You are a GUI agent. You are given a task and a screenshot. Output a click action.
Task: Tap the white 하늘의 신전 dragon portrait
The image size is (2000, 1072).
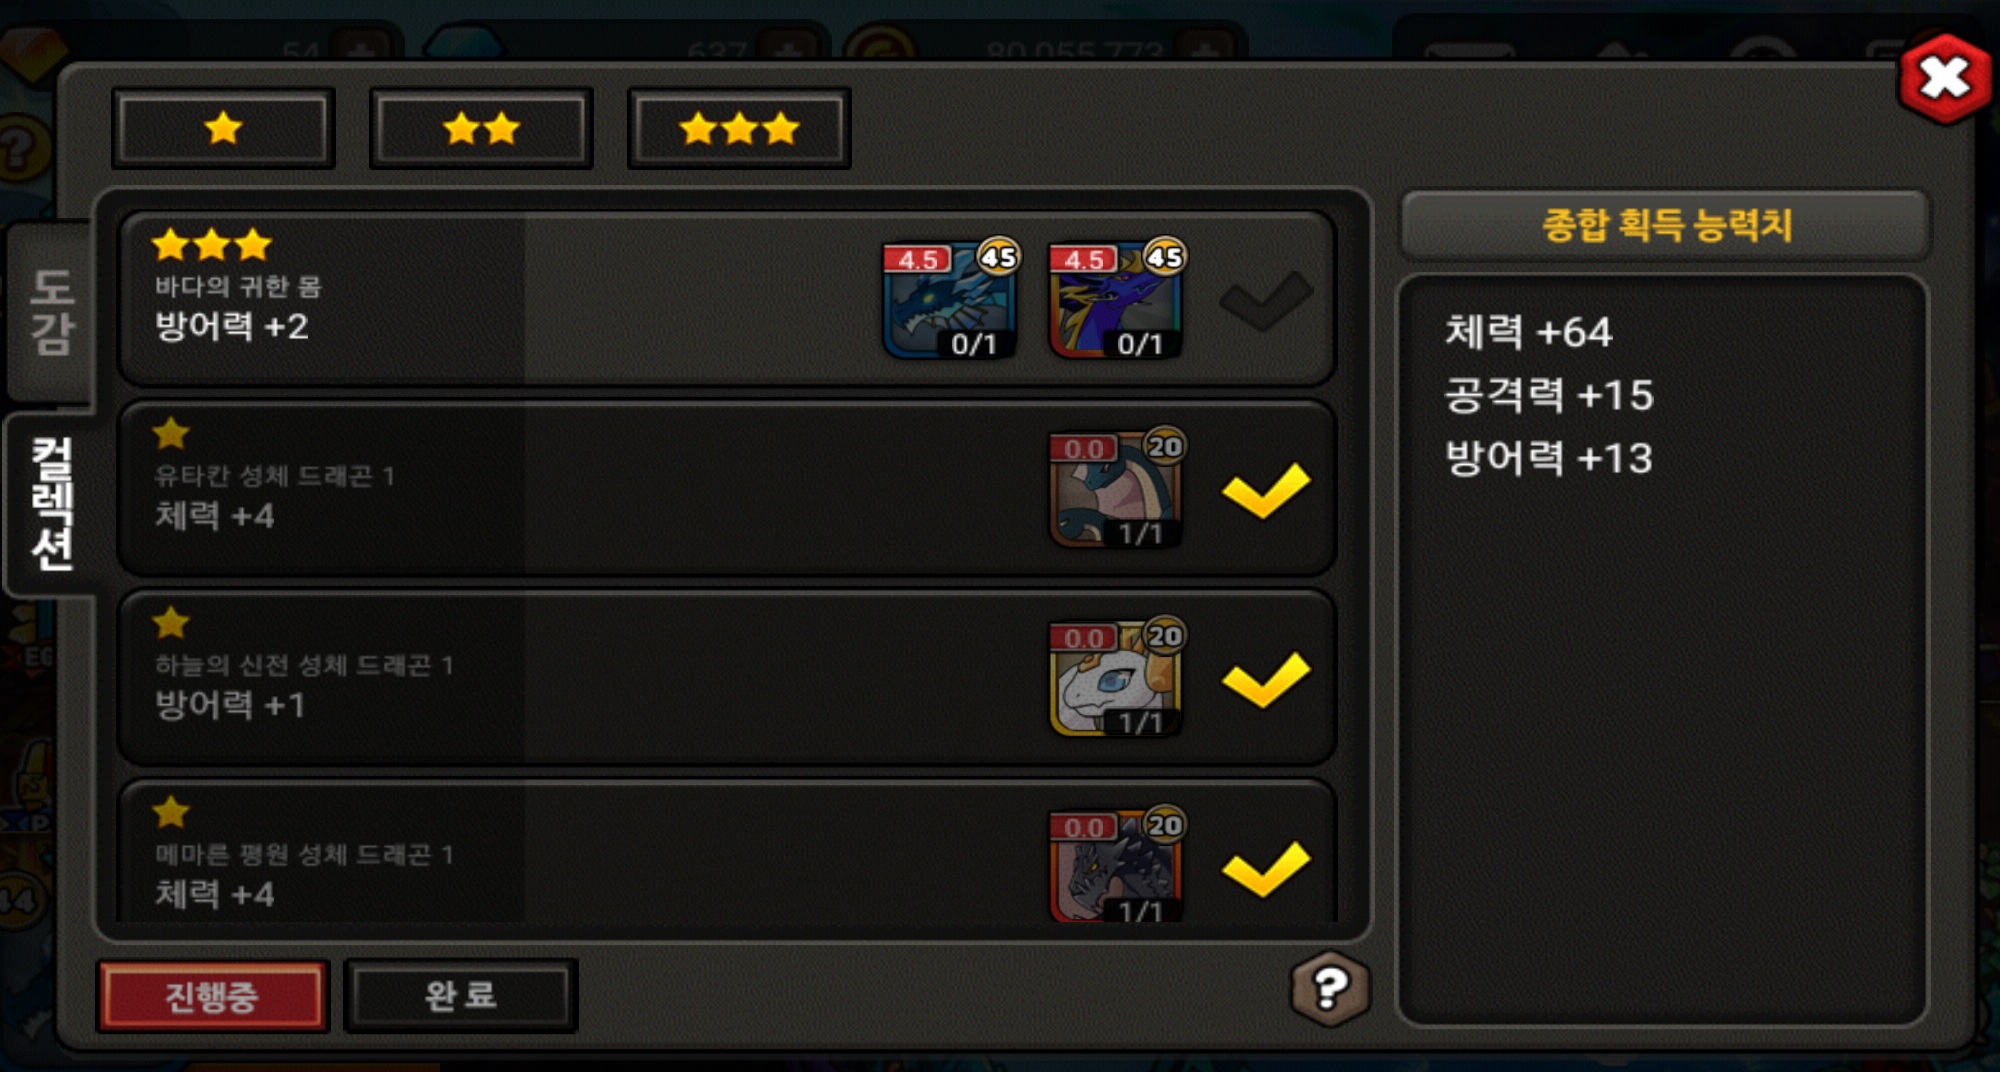pyautogui.click(x=1116, y=678)
